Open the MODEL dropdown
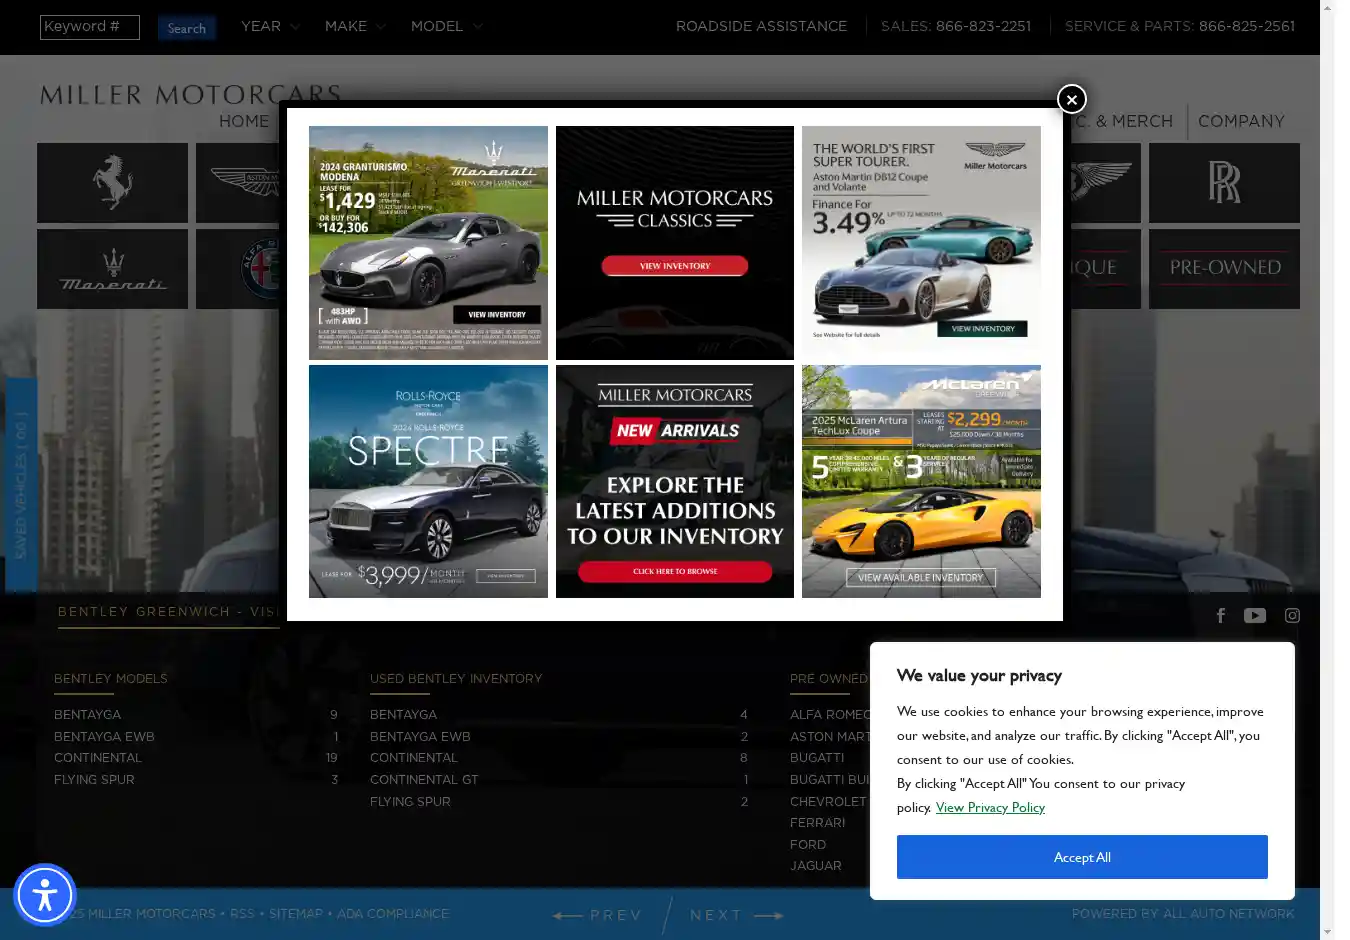The width and height of the screenshot is (1350, 940). pos(446,27)
